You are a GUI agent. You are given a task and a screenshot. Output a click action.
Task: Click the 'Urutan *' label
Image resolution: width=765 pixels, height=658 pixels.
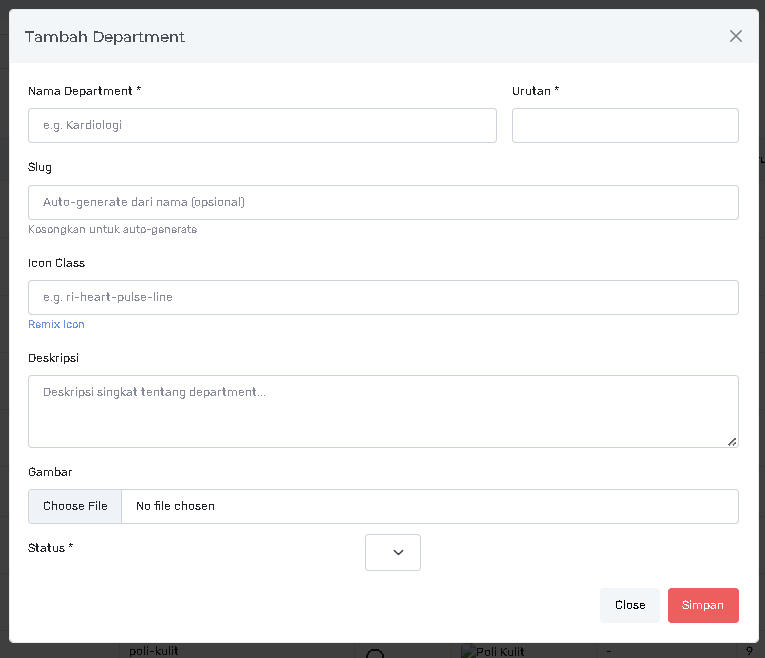(535, 91)
